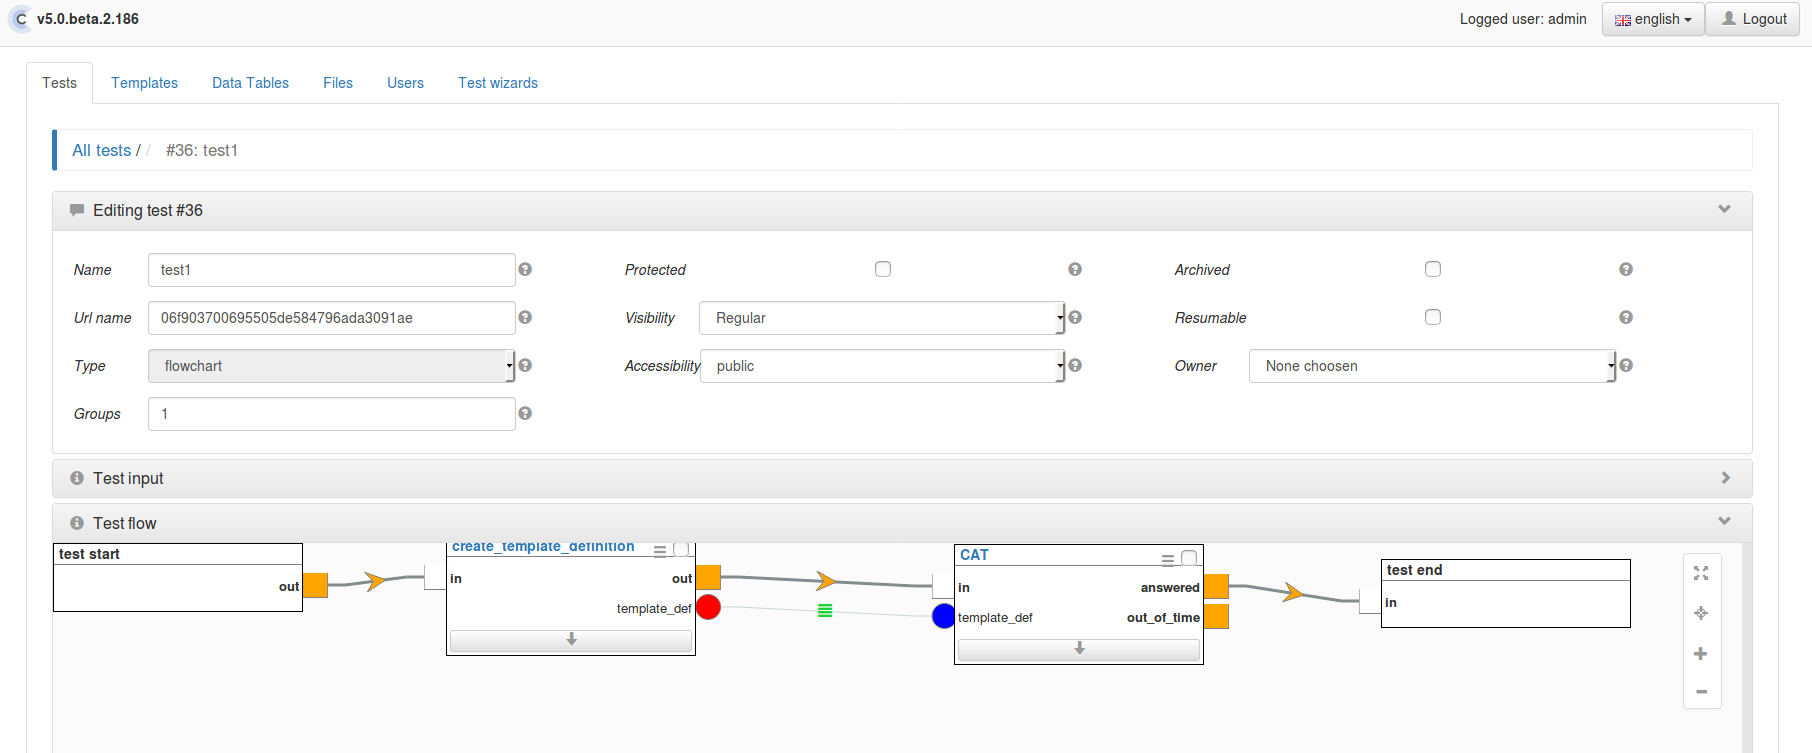Collapse the Editing test #36 panel
1812x753 pixels.
1724,209
